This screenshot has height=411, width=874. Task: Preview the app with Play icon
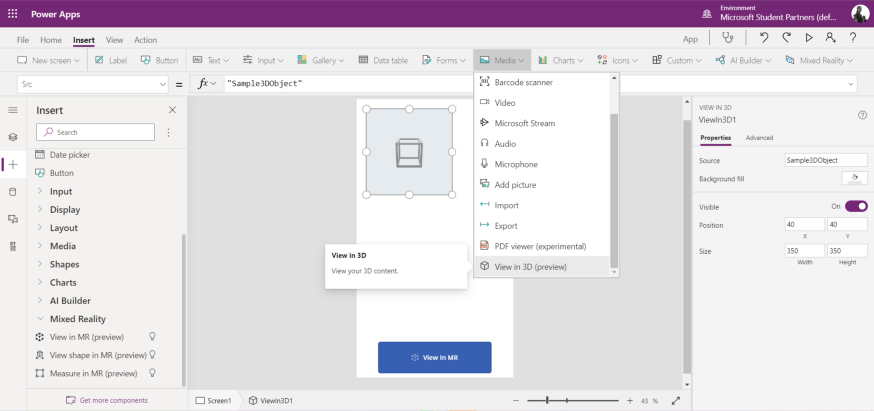(809, 38)
